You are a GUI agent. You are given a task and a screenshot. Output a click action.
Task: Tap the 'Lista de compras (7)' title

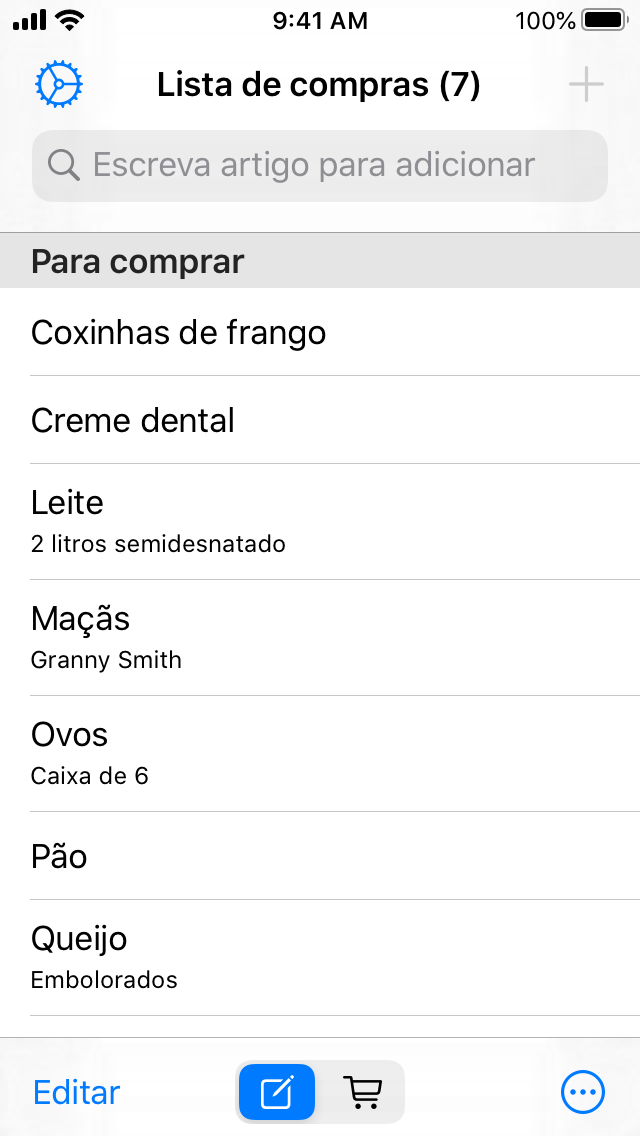click(319, 85)
